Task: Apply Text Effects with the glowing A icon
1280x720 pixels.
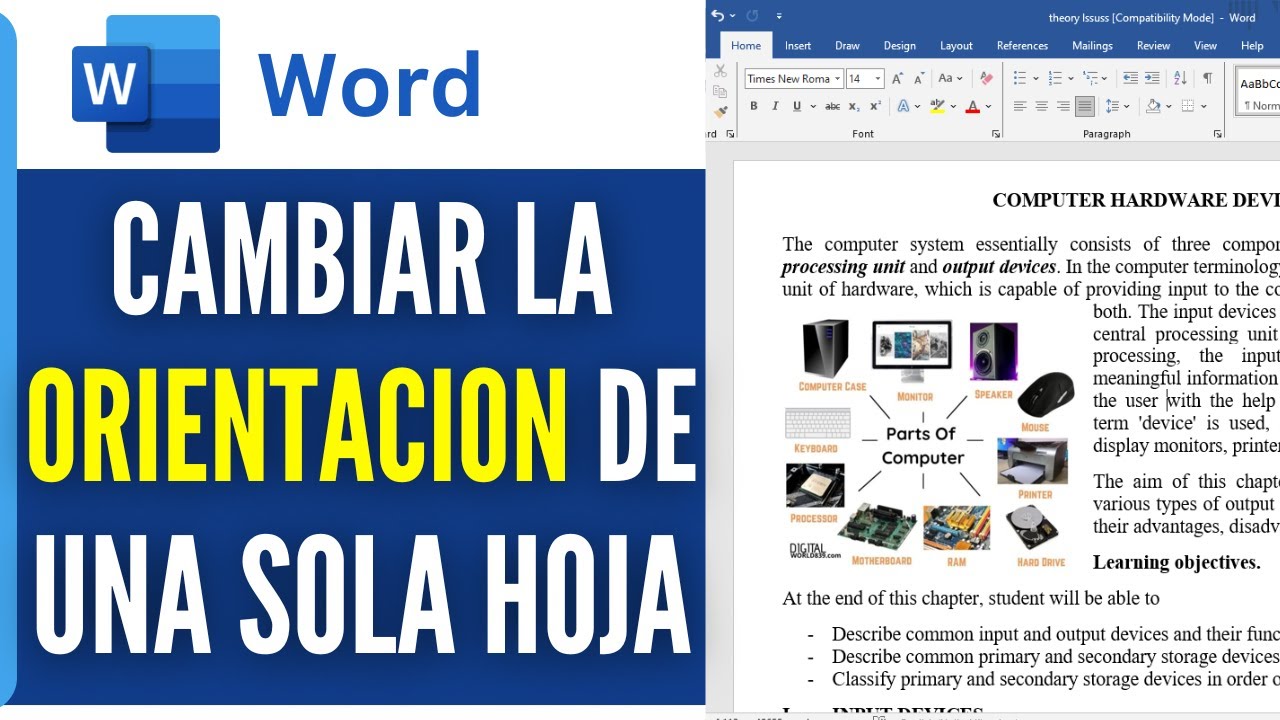Action: click(903, 106)
